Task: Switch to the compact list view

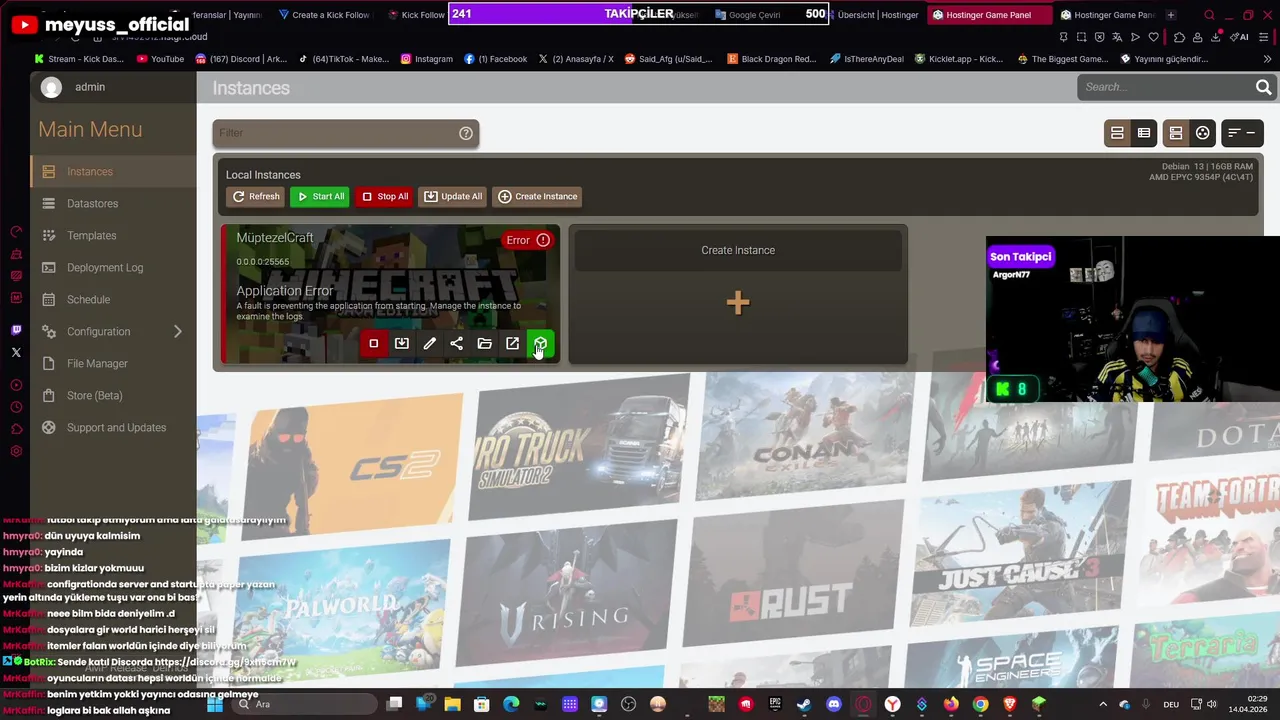Action: (x=1144, y=133)
